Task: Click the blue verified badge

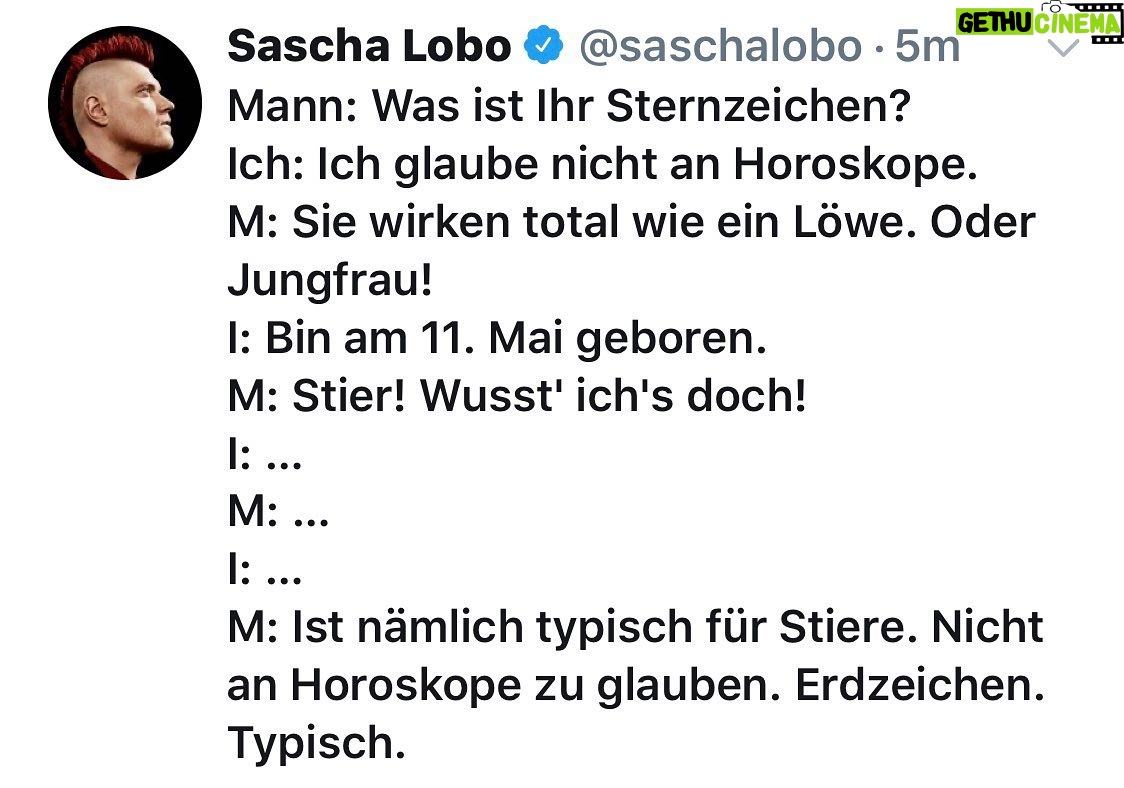Action: [x=544, y=45]
